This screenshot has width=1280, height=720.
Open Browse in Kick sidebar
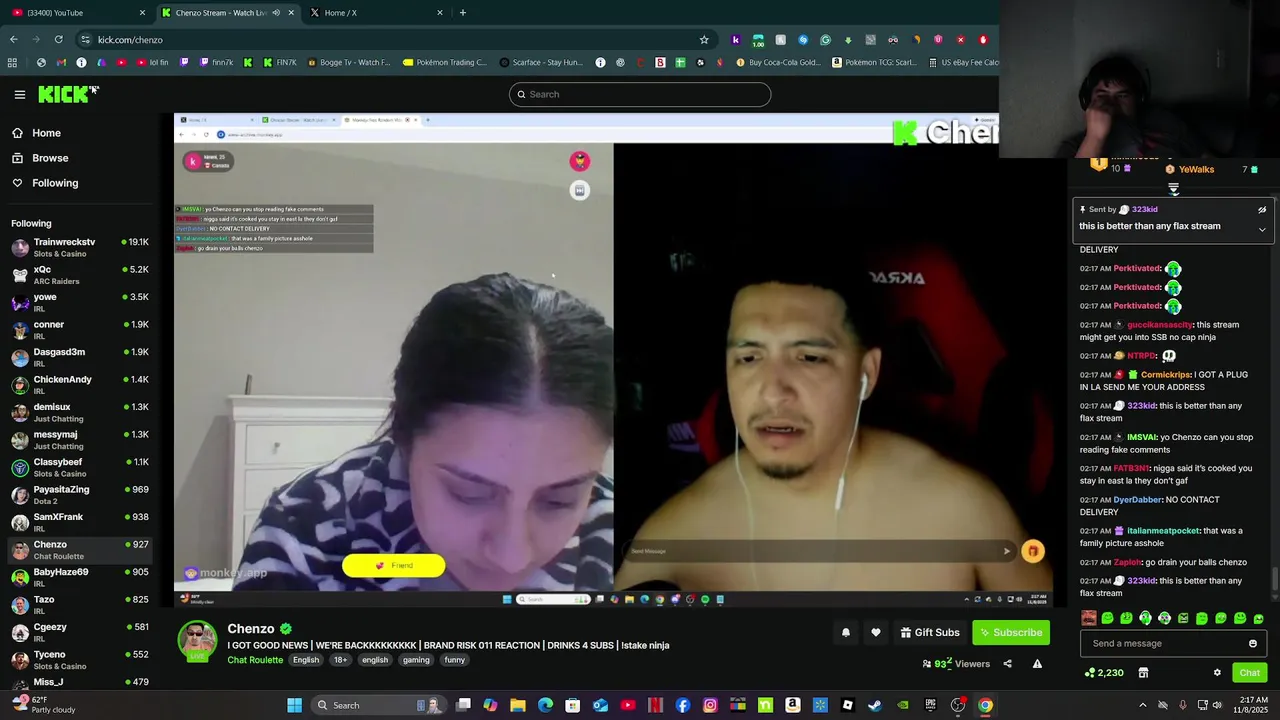click(50, 158)
